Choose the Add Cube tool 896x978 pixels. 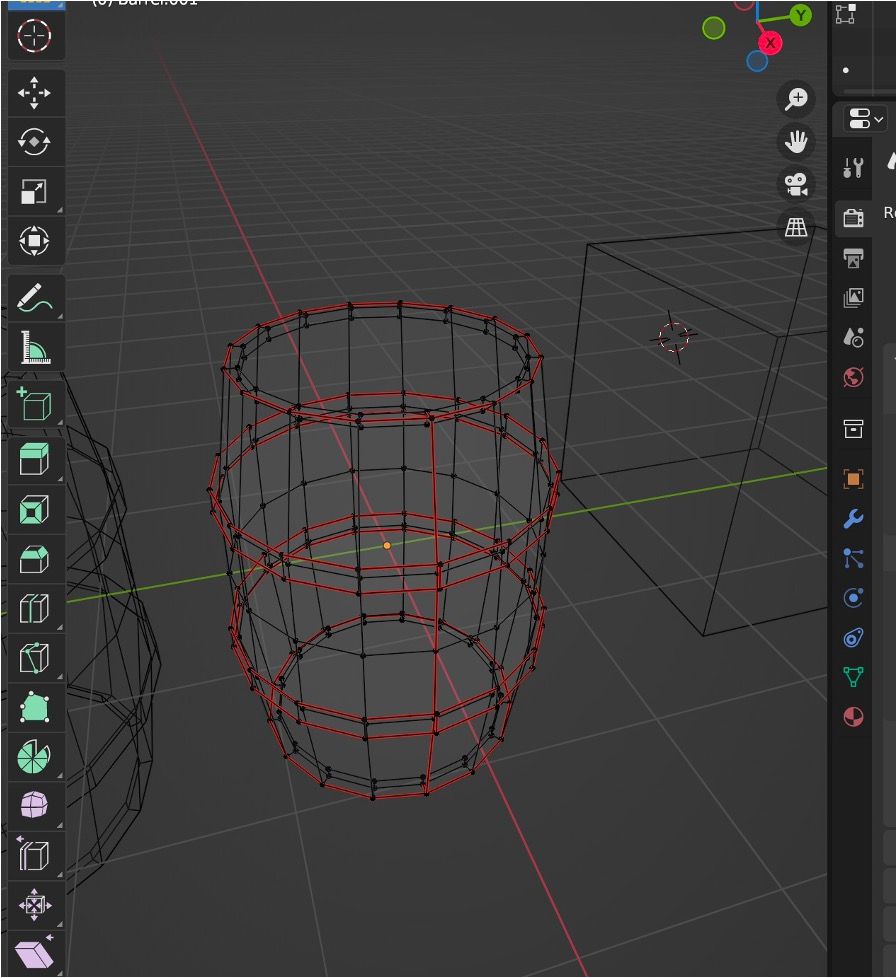pyautogui.click(x=36, y=404)
